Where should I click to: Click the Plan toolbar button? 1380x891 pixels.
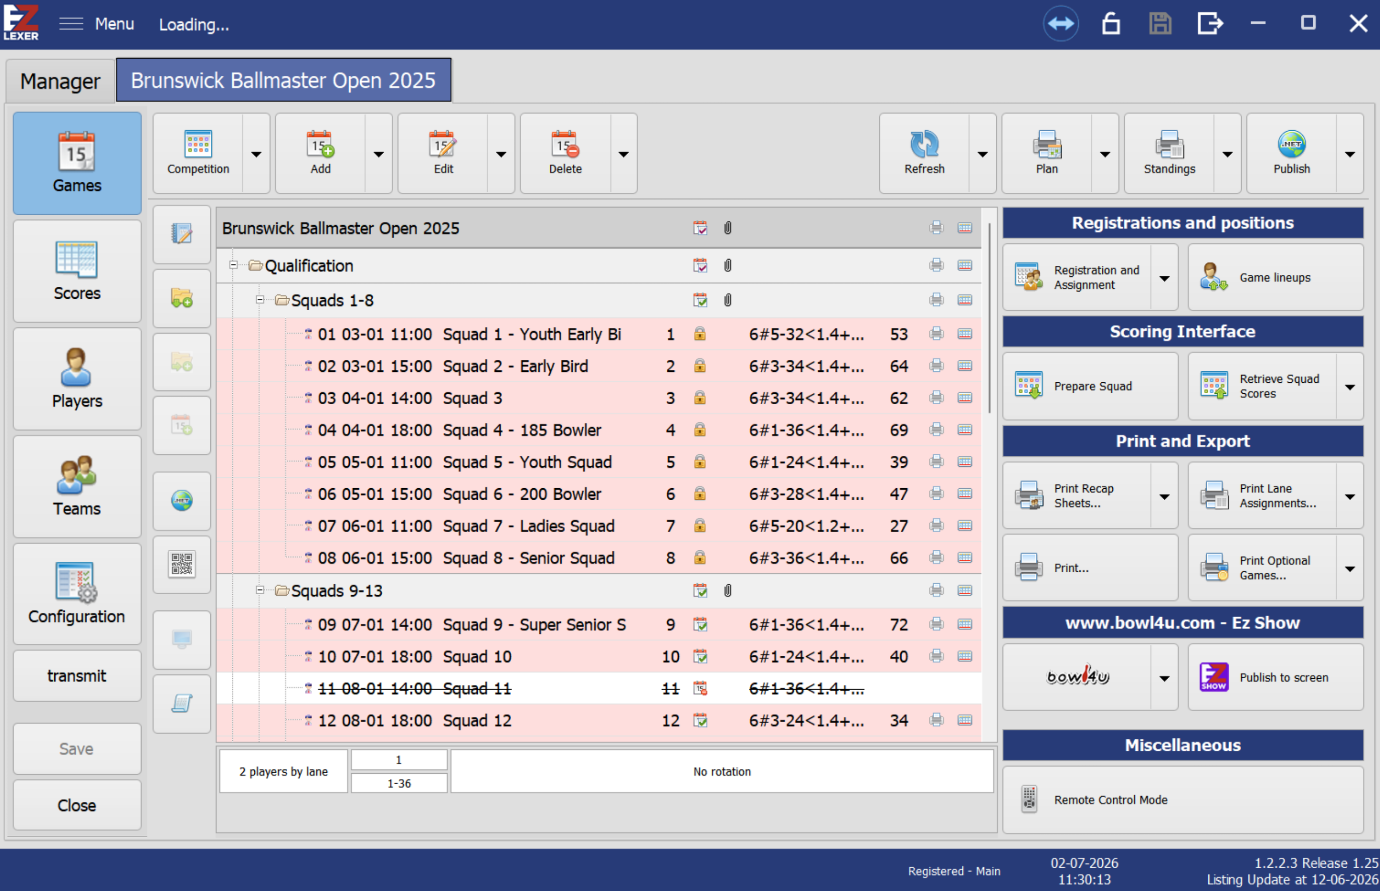[x=1047, y=153]
